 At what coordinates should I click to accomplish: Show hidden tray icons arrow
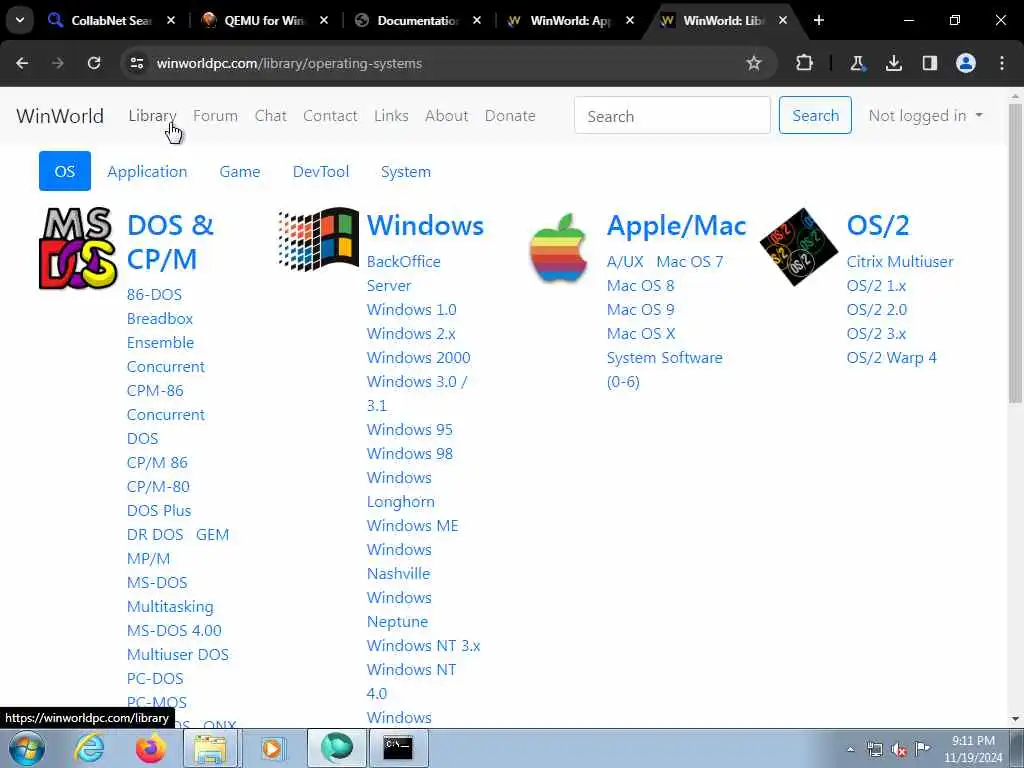tap(850, 750)
